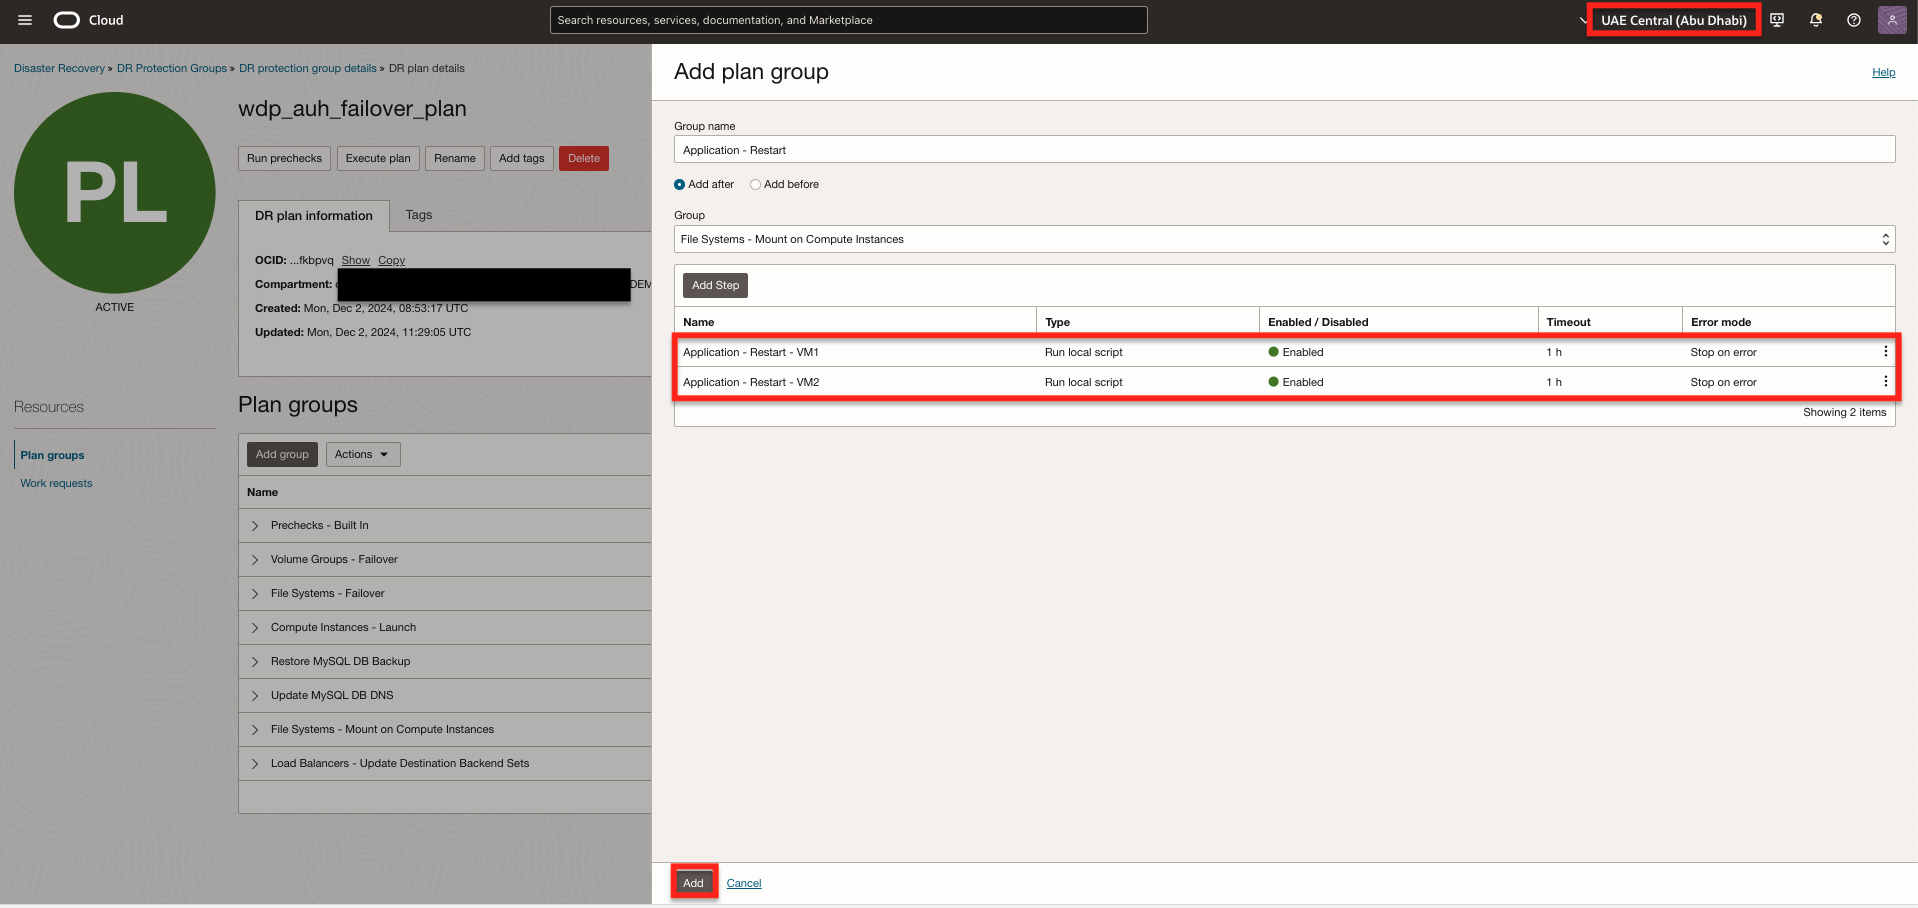Click the Help link

click(1883, 72)
